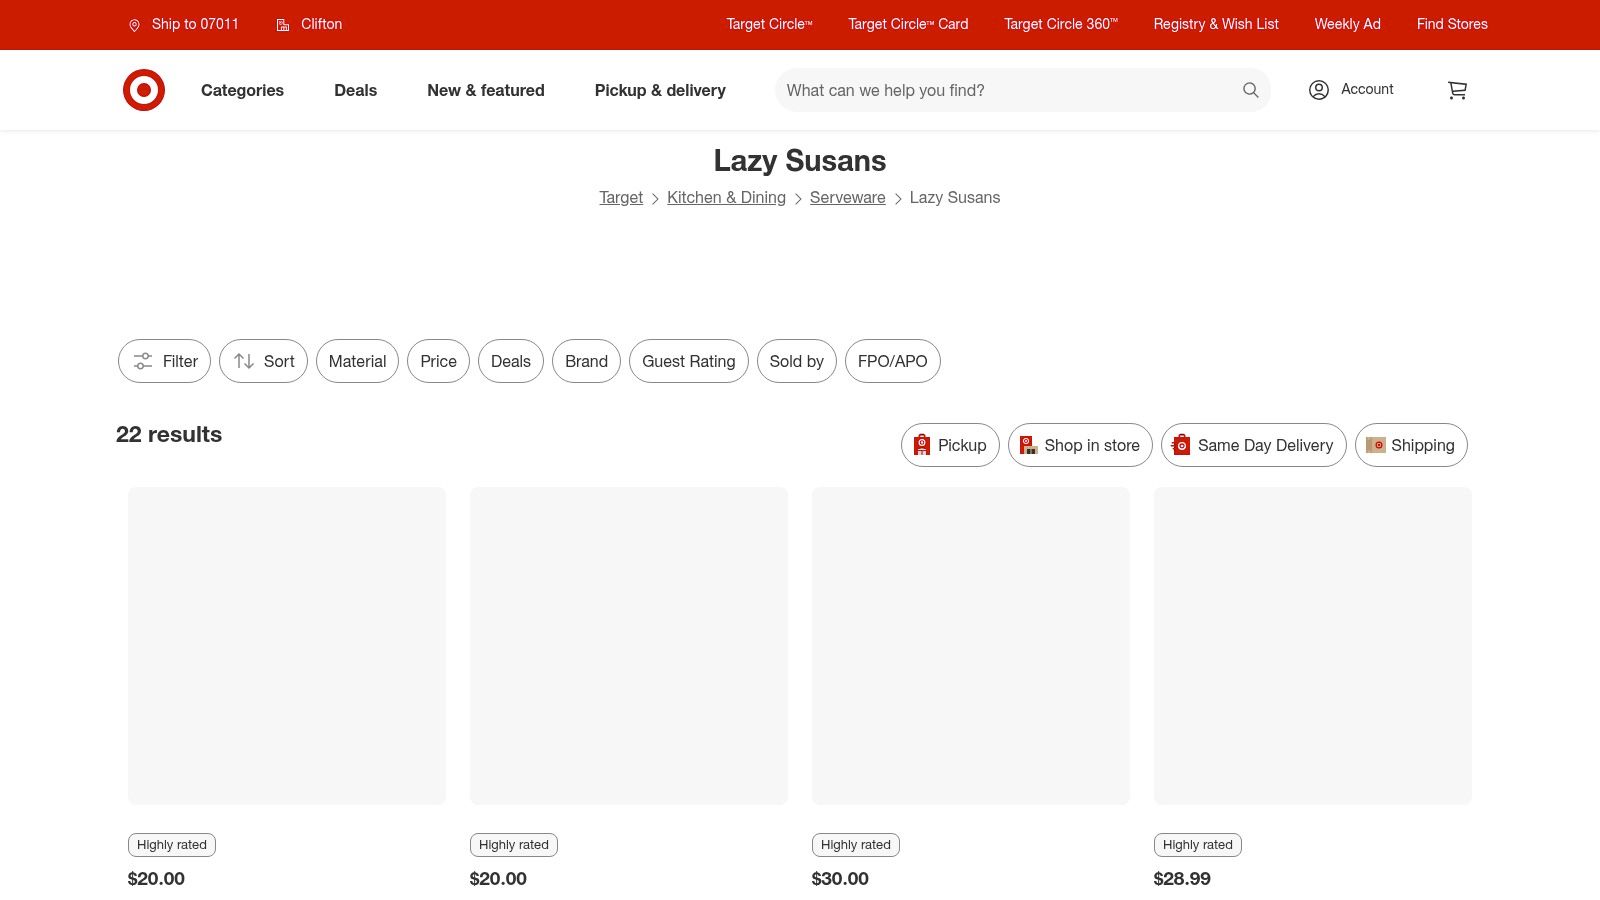Open Find Stores link
The width and height of the screenshot is (1600, 900).
1452,24
